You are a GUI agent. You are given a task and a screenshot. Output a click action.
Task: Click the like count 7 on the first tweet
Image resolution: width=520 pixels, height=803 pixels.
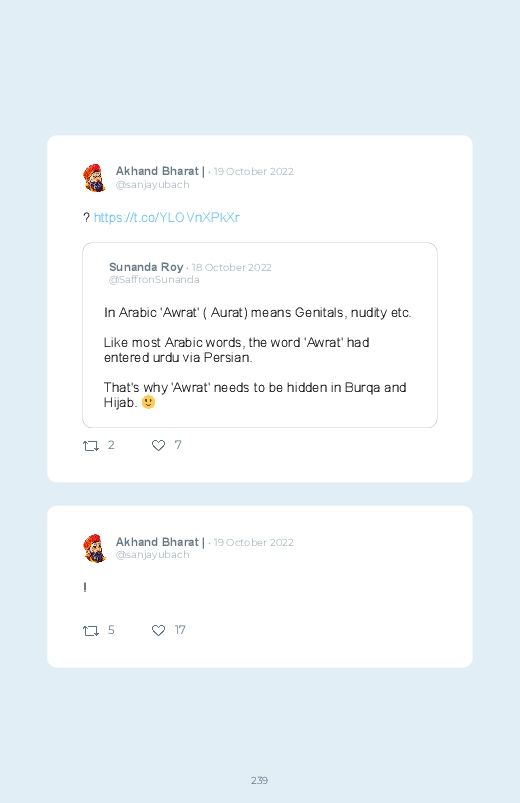point(178,445)
